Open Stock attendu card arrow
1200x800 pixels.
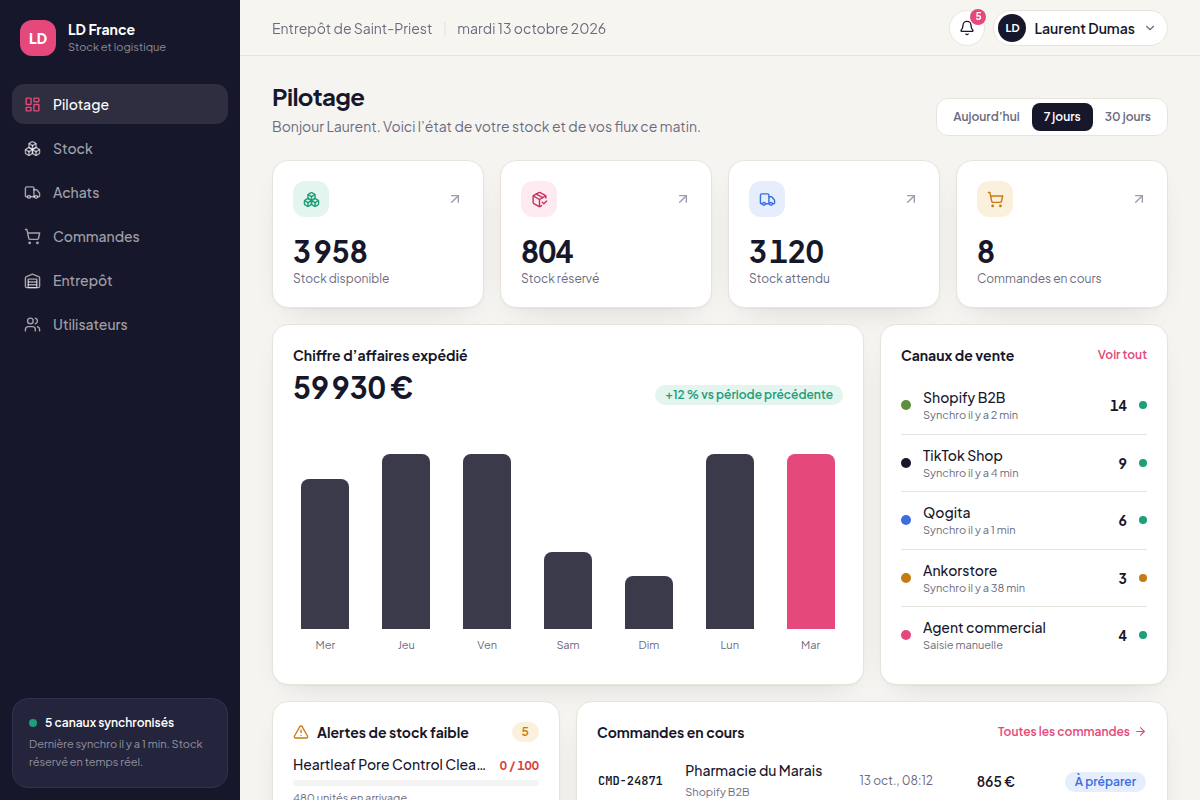(911, 199)
